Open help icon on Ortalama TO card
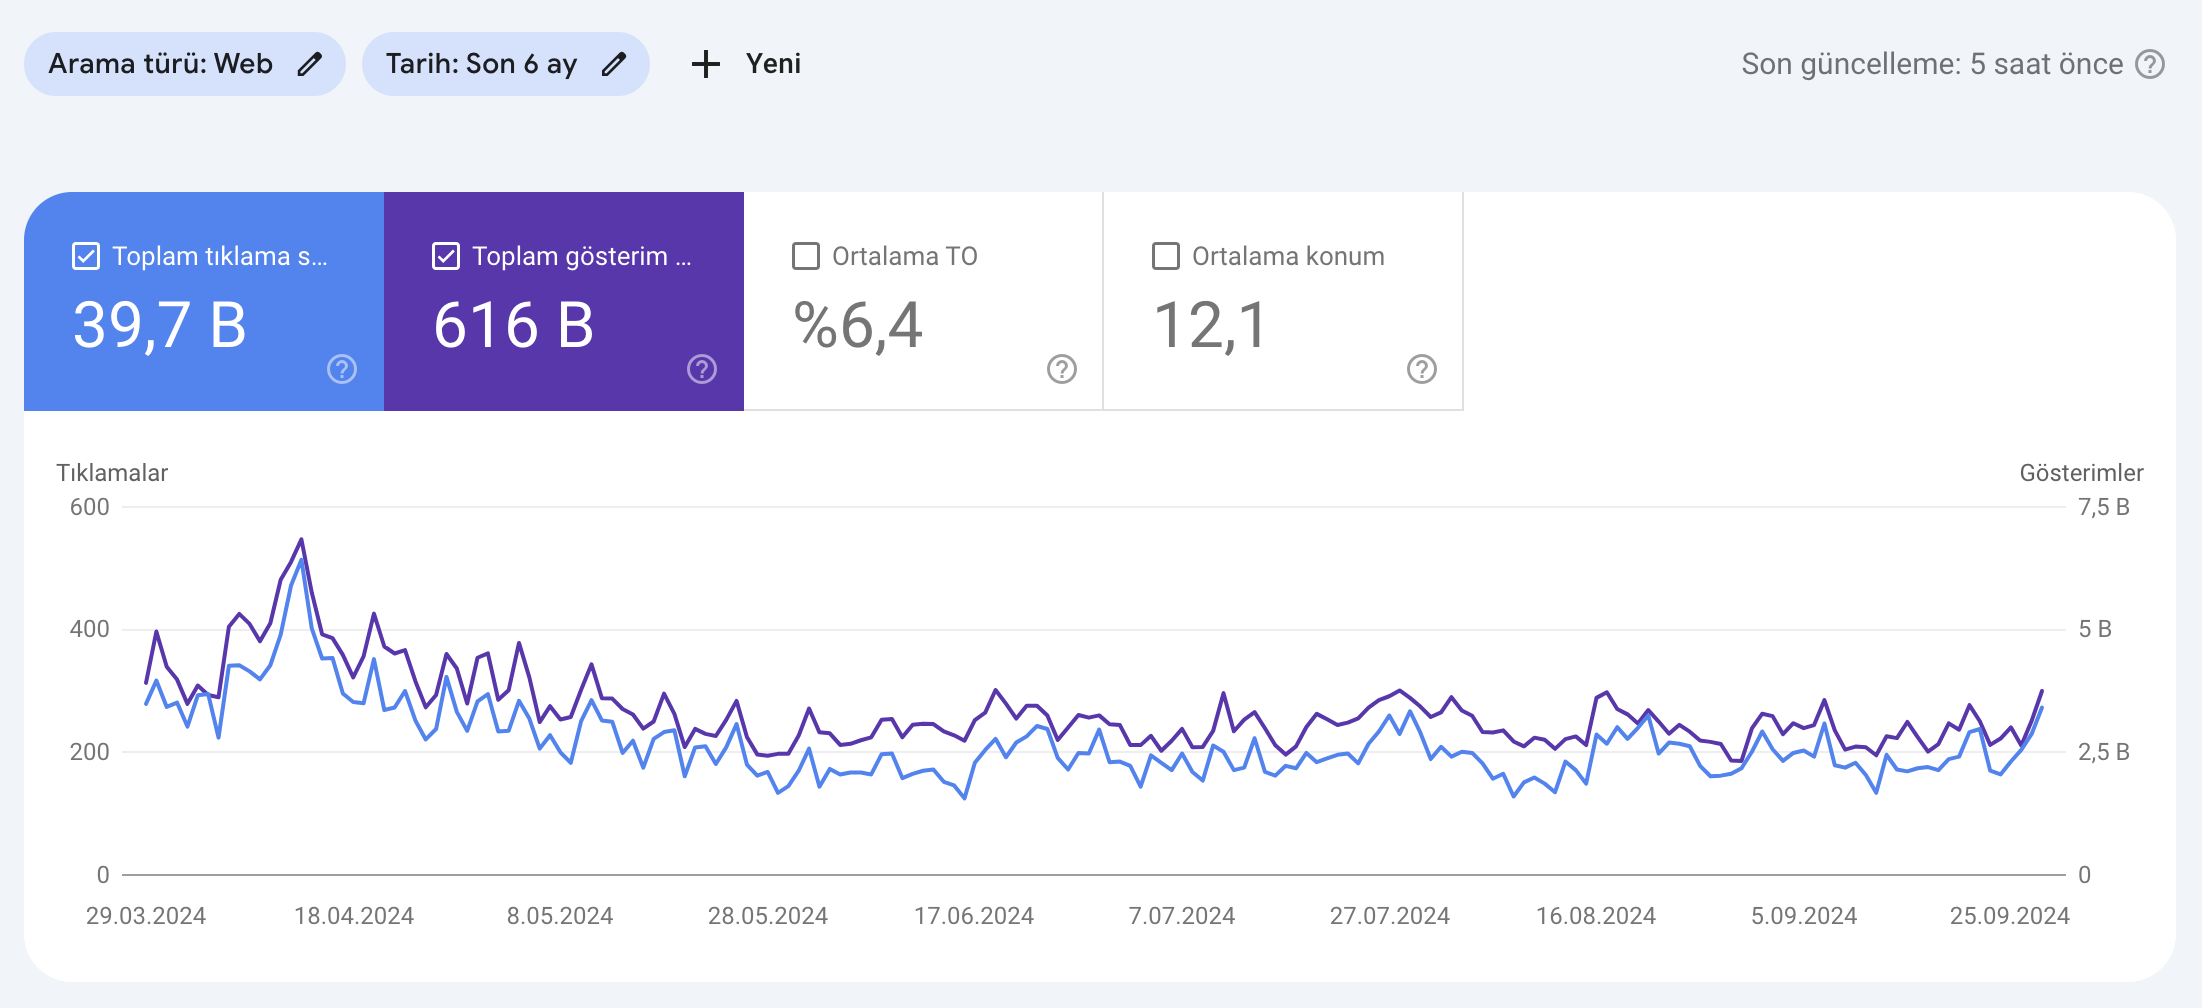 1062,369
